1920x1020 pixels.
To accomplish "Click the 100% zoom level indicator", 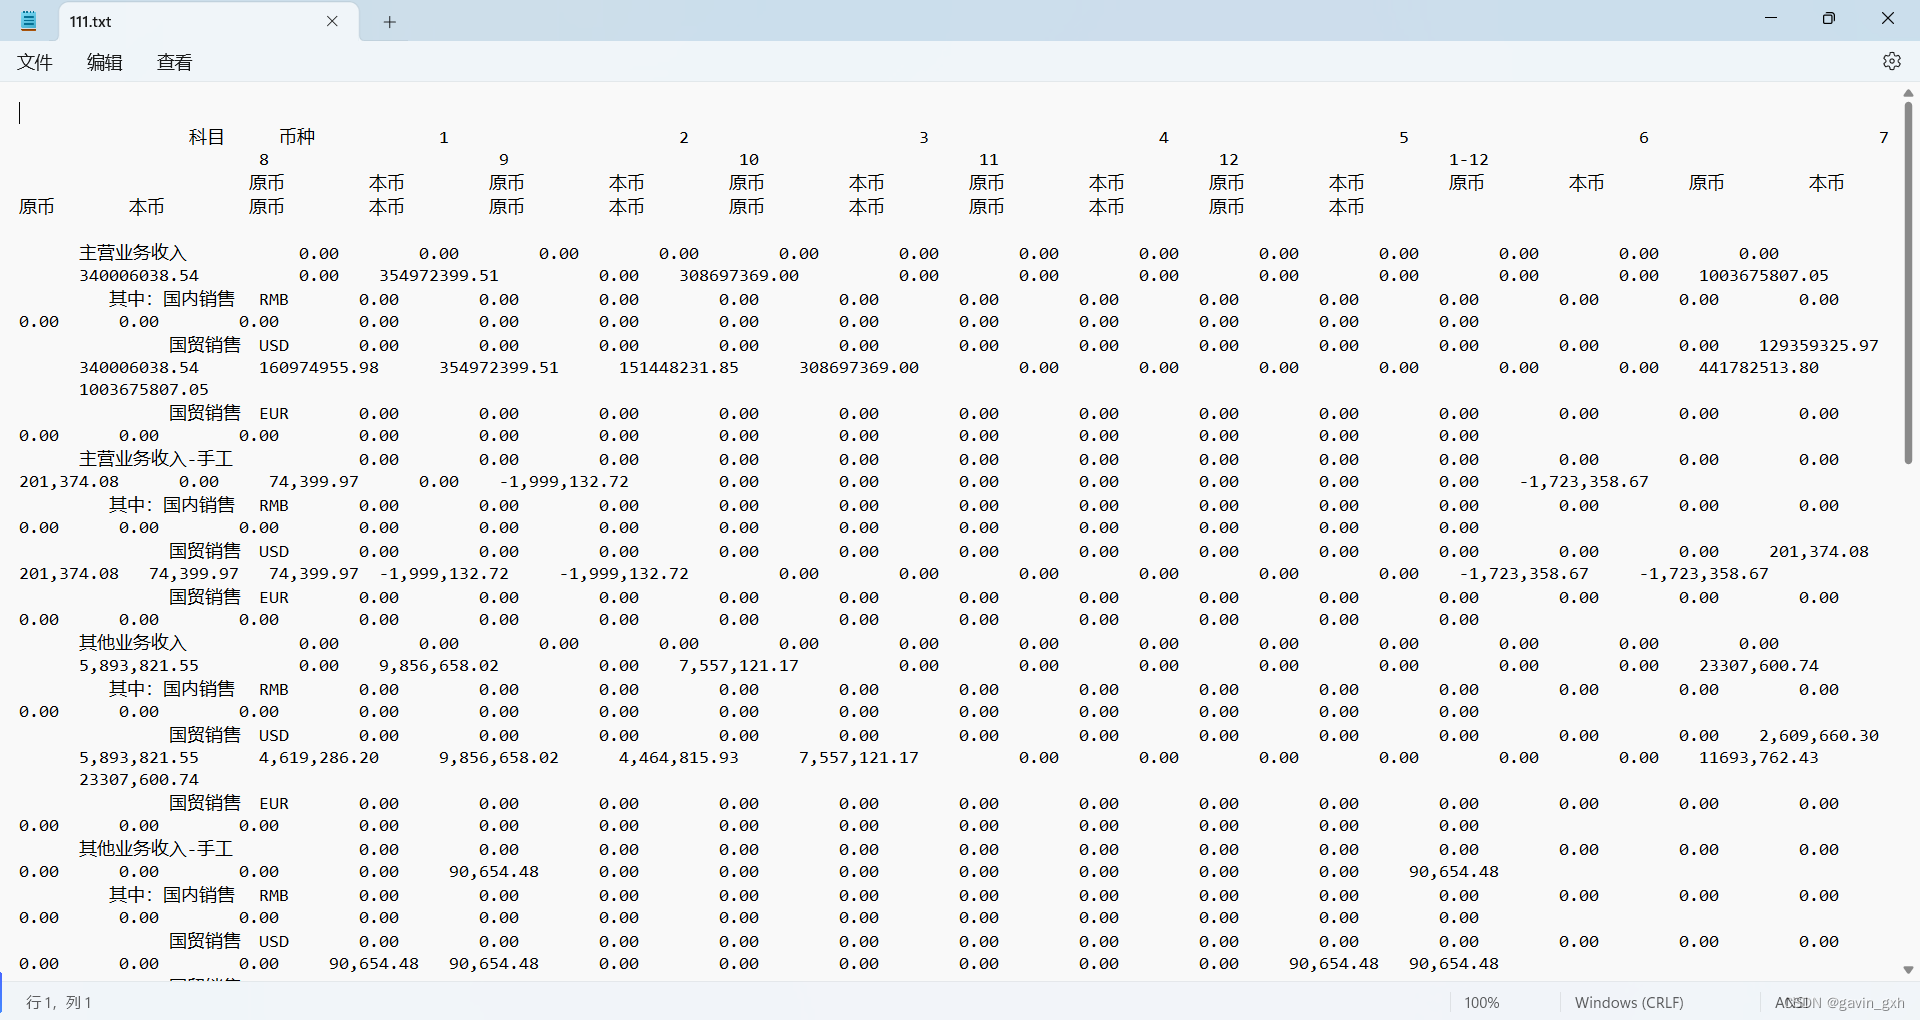I will click(1482, 1002).
